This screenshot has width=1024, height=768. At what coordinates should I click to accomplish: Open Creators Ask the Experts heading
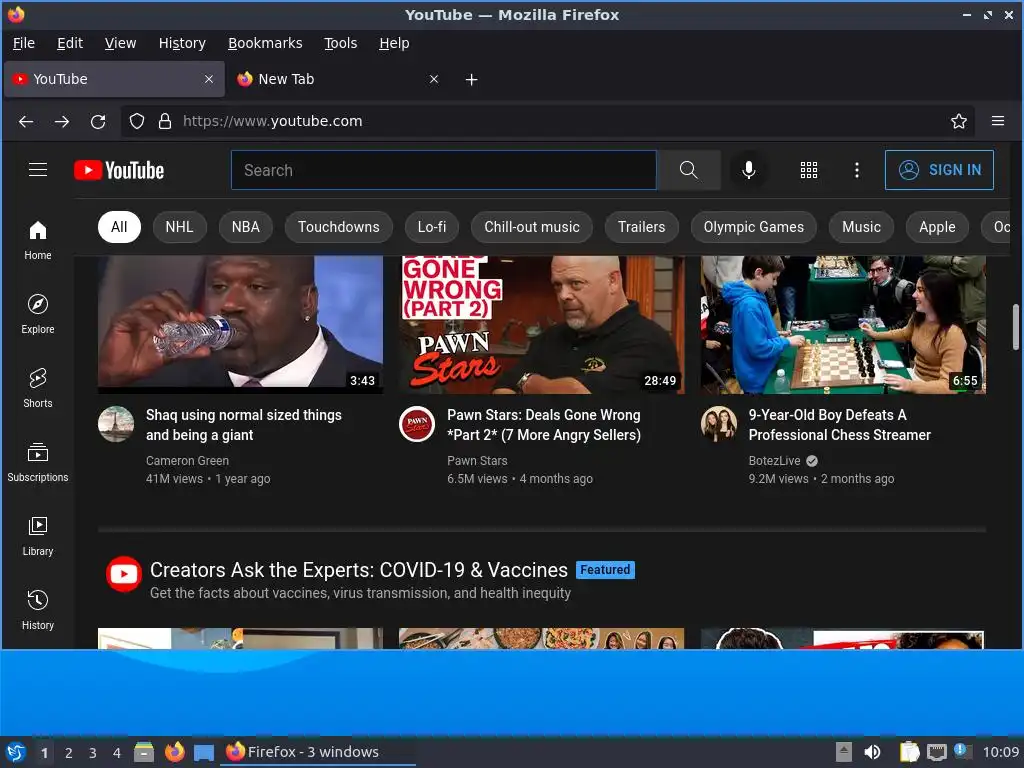359,570
